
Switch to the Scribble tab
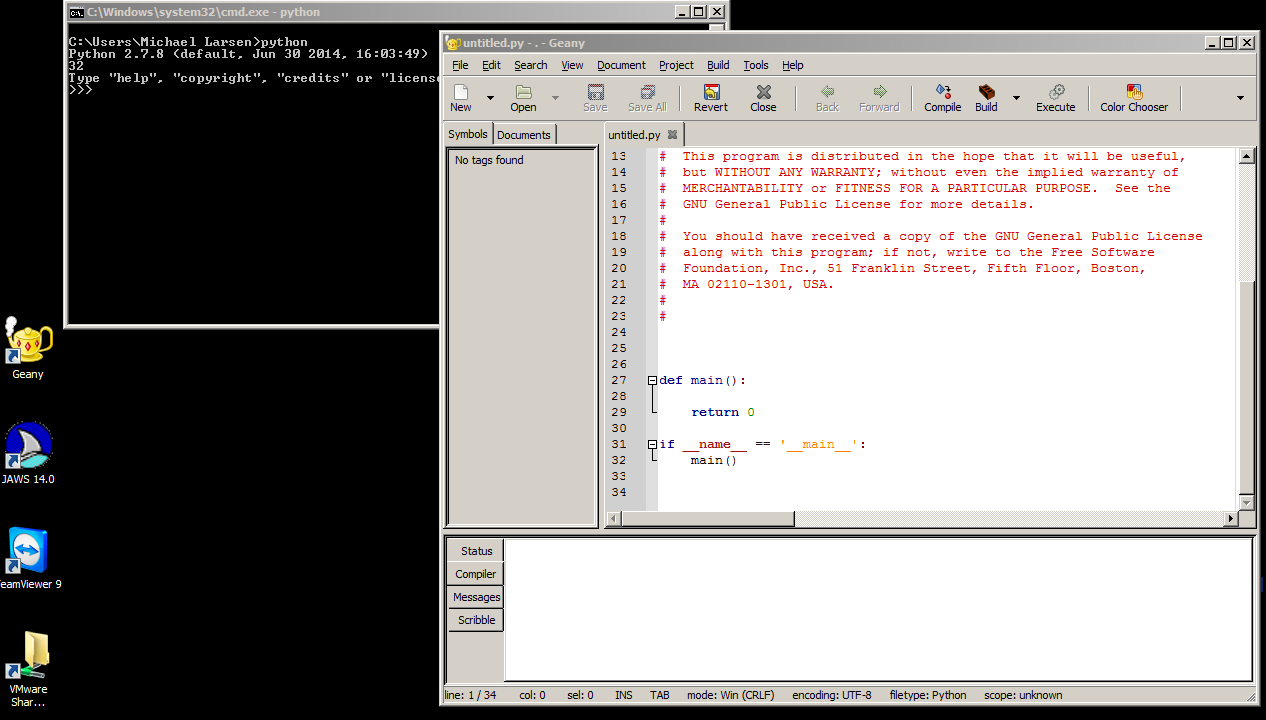pyautogui.click(x=476, y=620)
